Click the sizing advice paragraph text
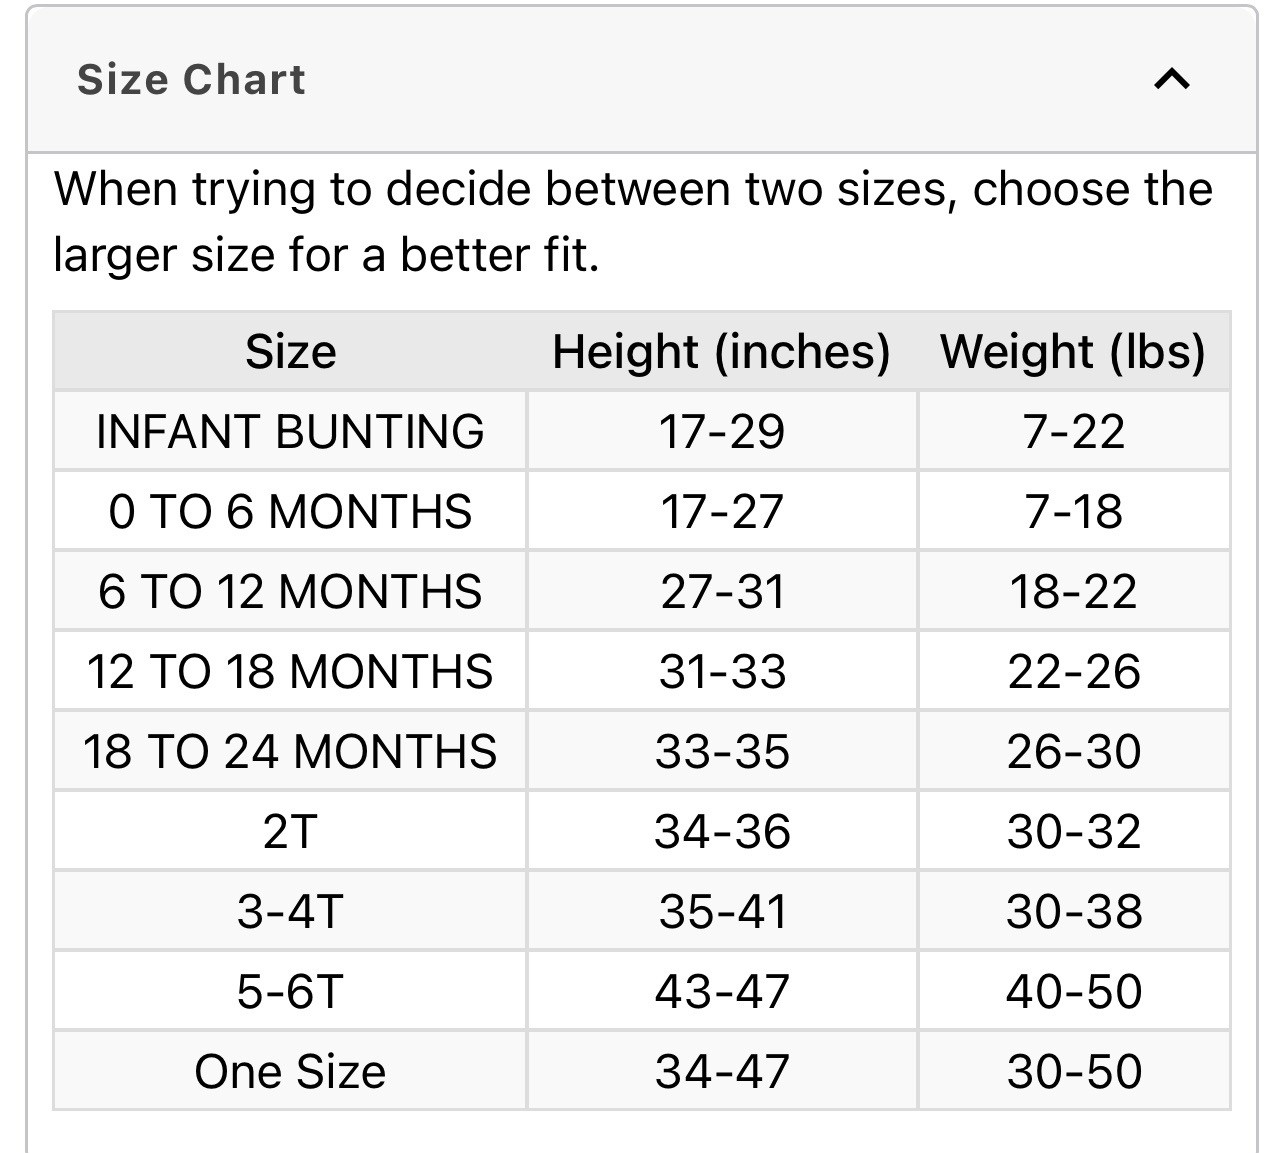Image resolution: width=1284 pixels, height=1153 pixels. point(632,222)
